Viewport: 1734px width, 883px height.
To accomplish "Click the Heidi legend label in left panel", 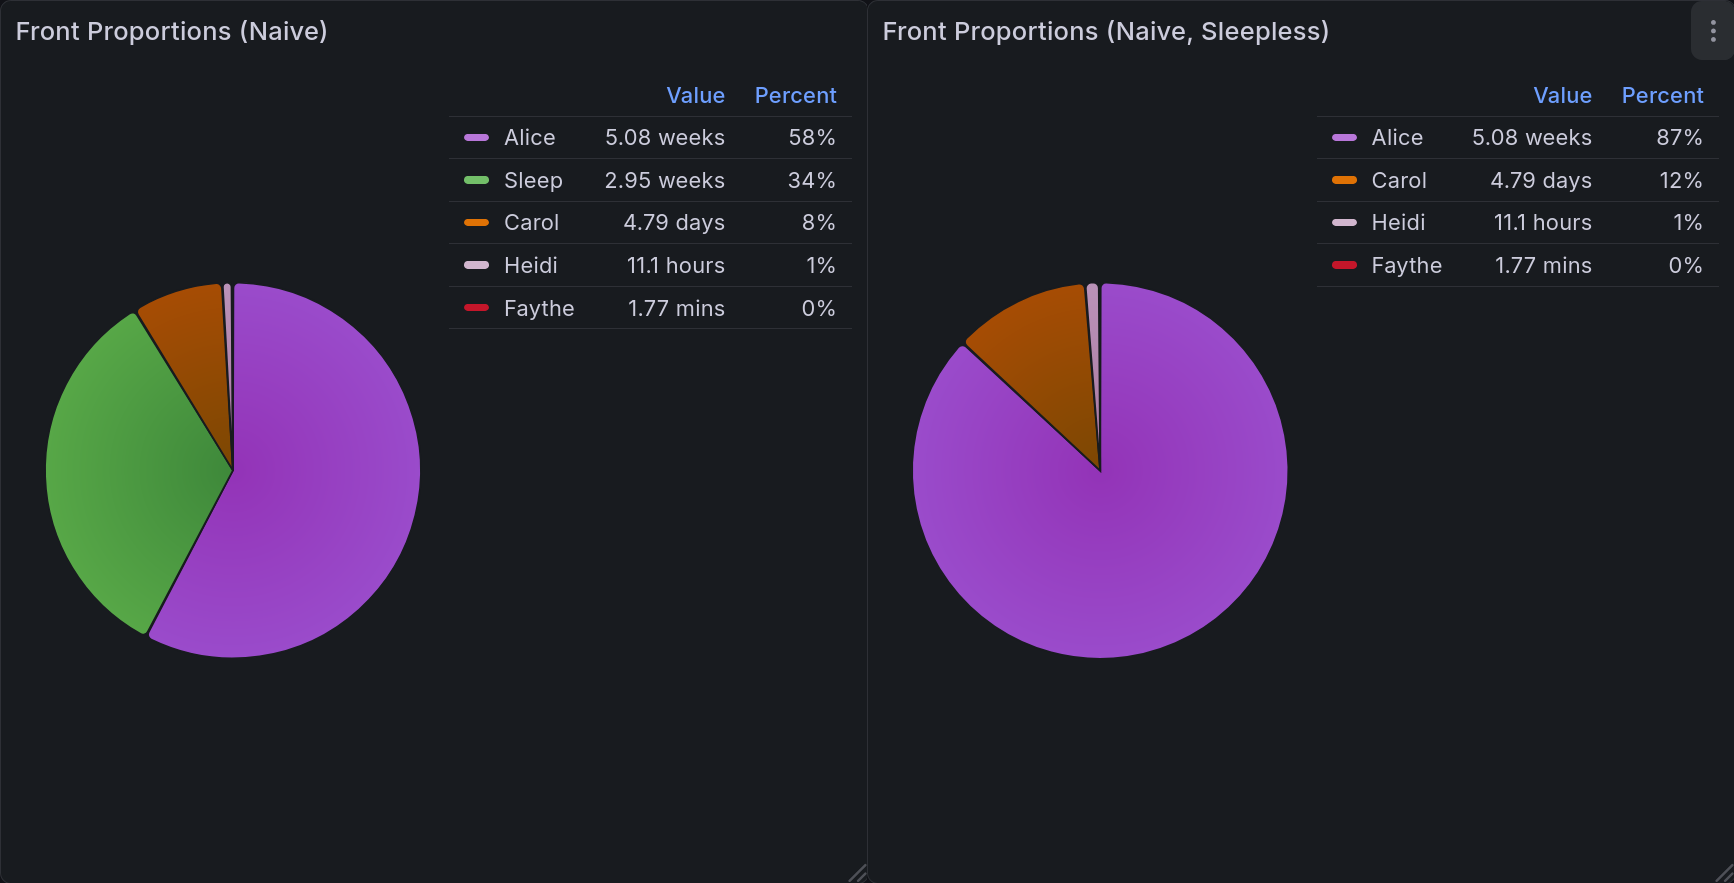I will pos(529,265).
